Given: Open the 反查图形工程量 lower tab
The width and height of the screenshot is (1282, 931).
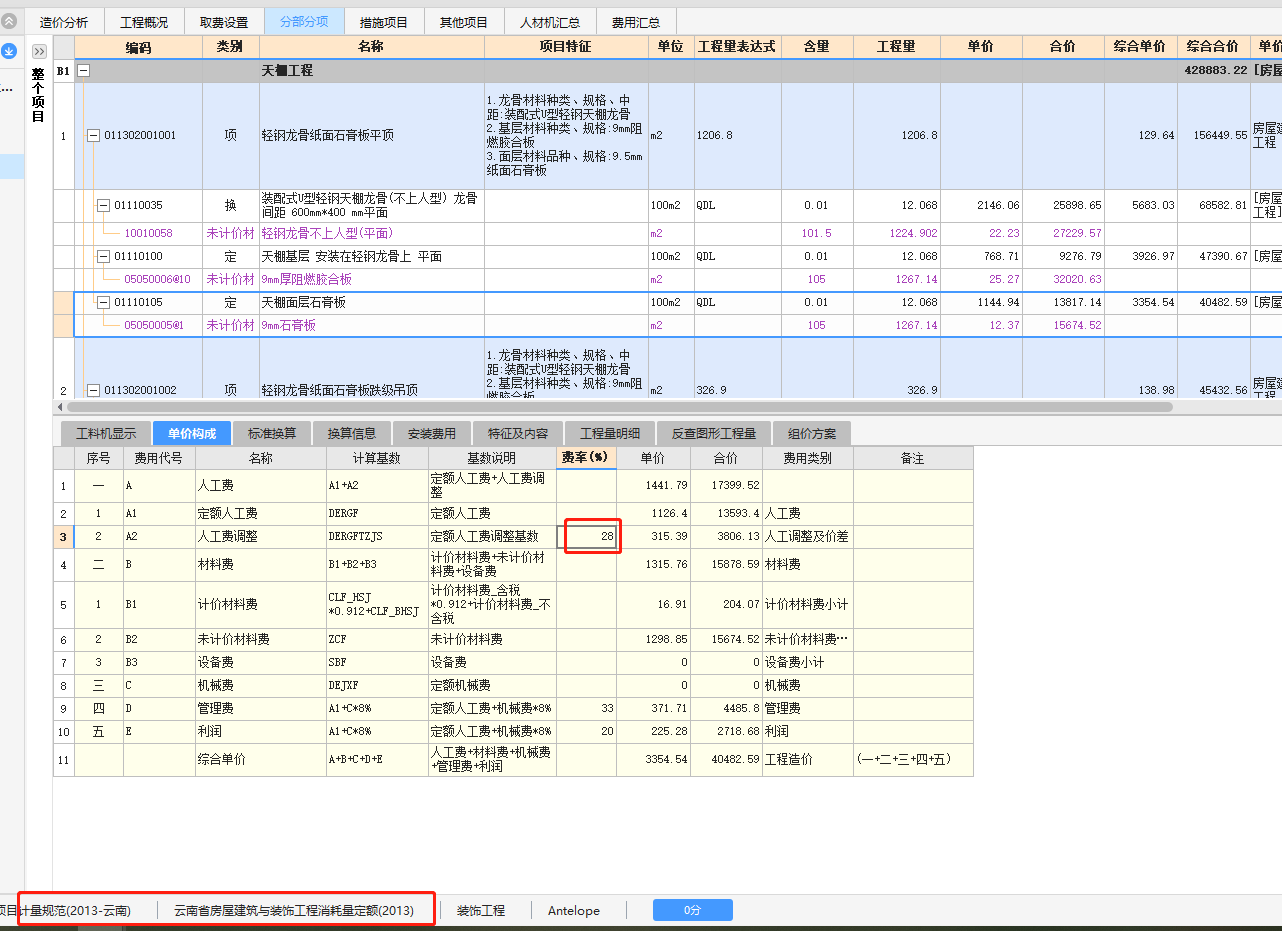Looking at the screenshot, I should [x=714, y=433].
